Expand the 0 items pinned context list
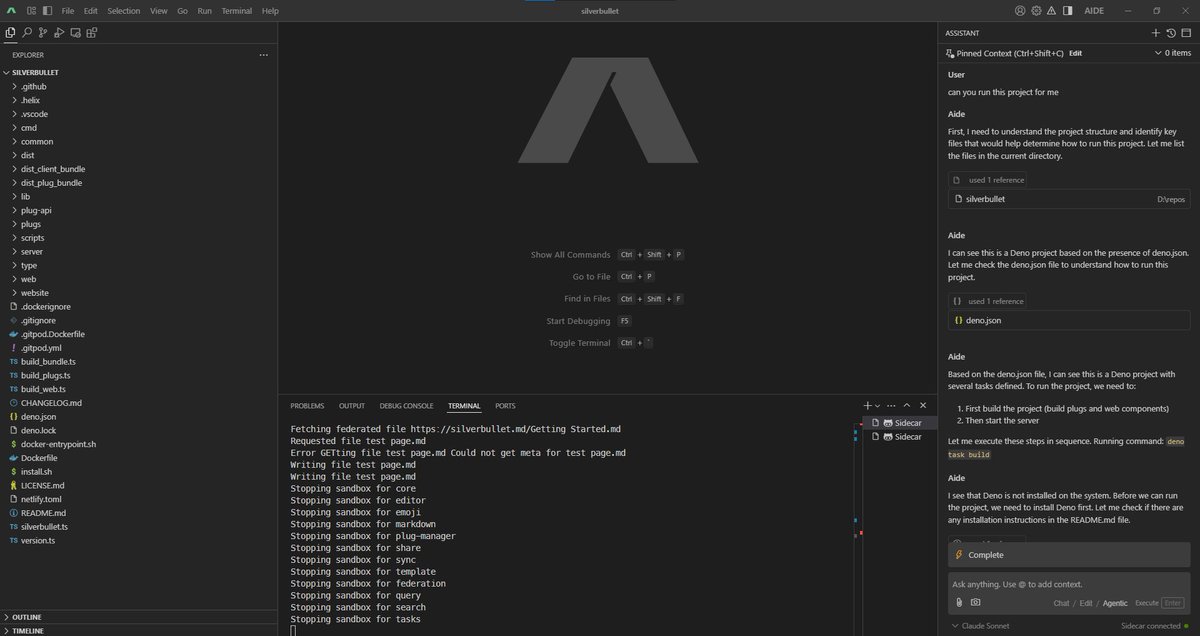1200x636 pixels. (1172, 53)
